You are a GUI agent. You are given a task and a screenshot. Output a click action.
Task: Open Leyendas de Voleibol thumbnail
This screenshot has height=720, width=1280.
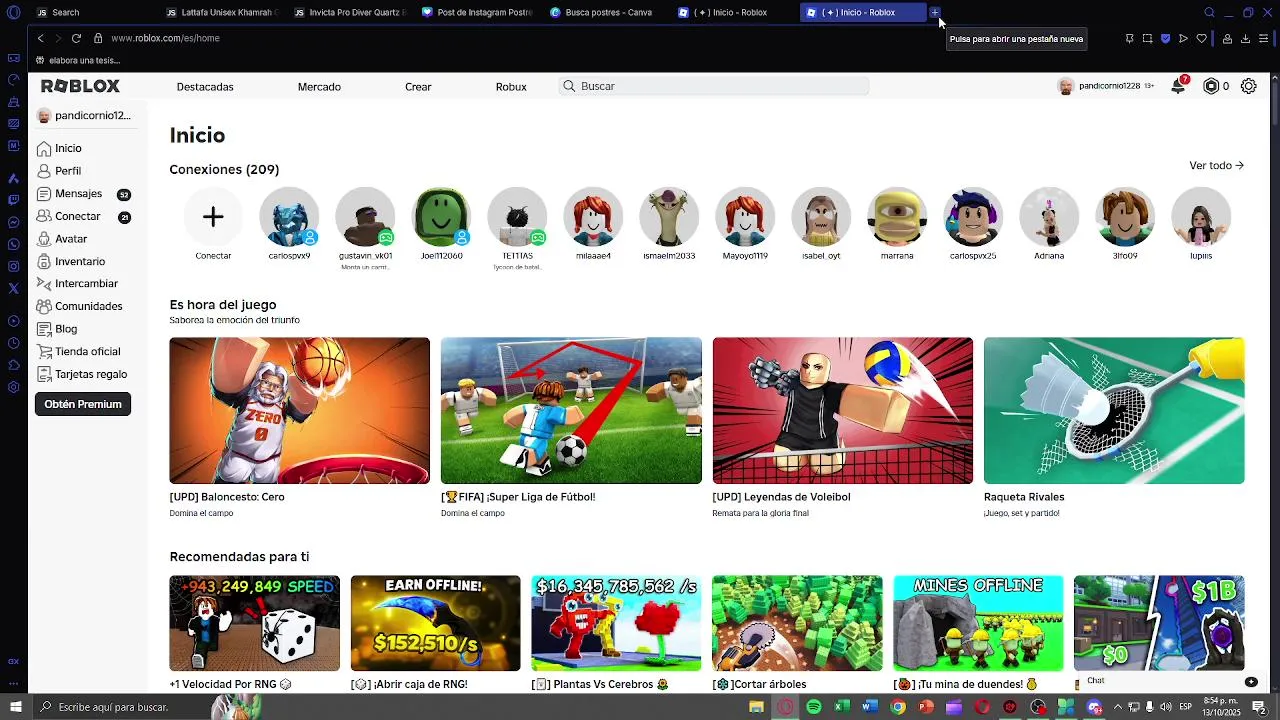click(x=842, y=411)
